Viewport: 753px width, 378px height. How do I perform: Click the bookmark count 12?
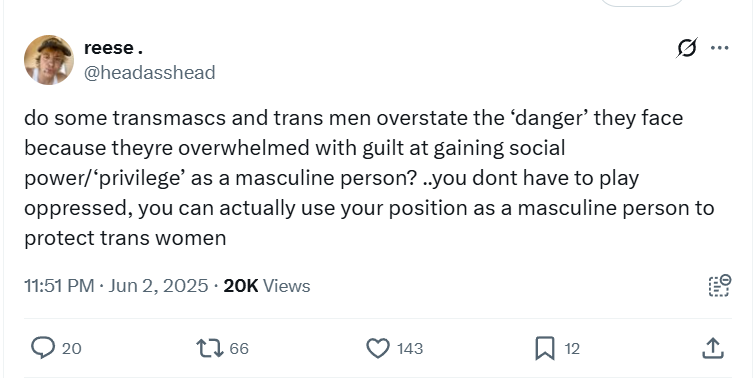572,348
